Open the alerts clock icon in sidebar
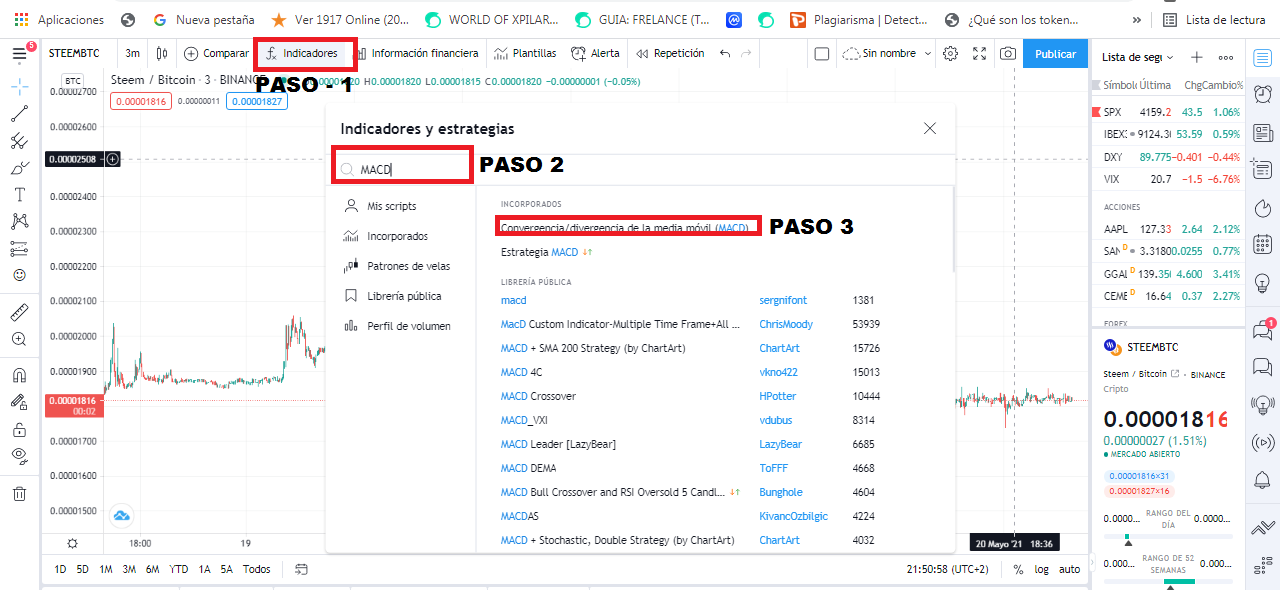 (1262, 94)
